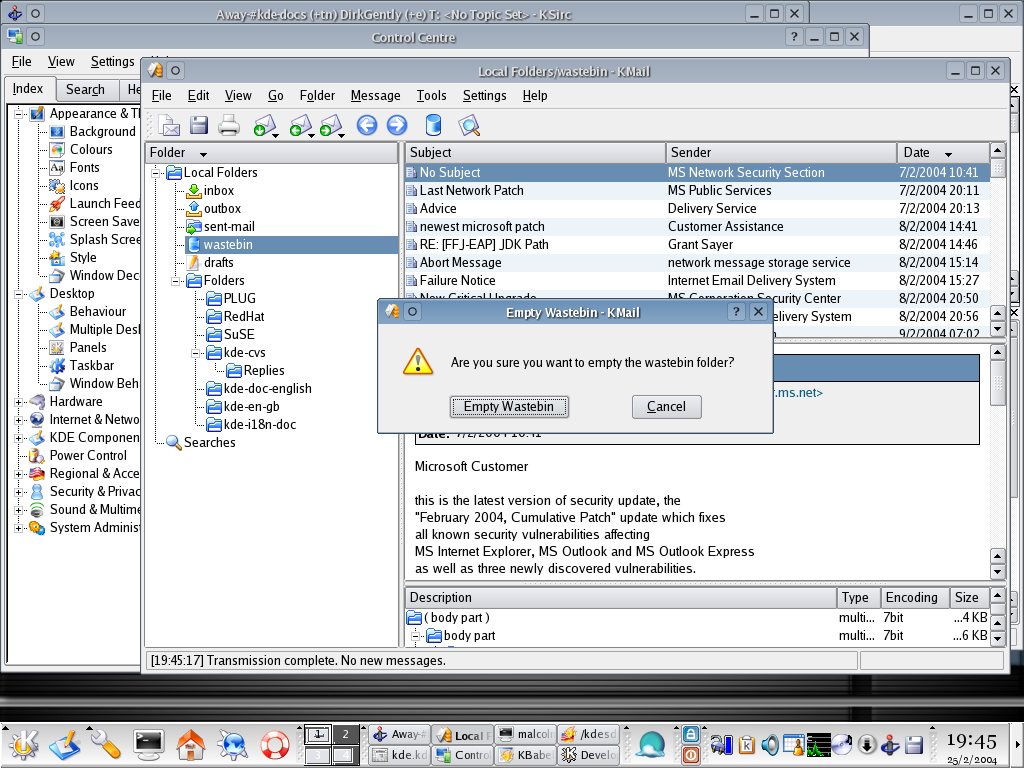Click the red logout icon on panel
Viewport: 1024px width, 768px height.
(x=691, y=755)
